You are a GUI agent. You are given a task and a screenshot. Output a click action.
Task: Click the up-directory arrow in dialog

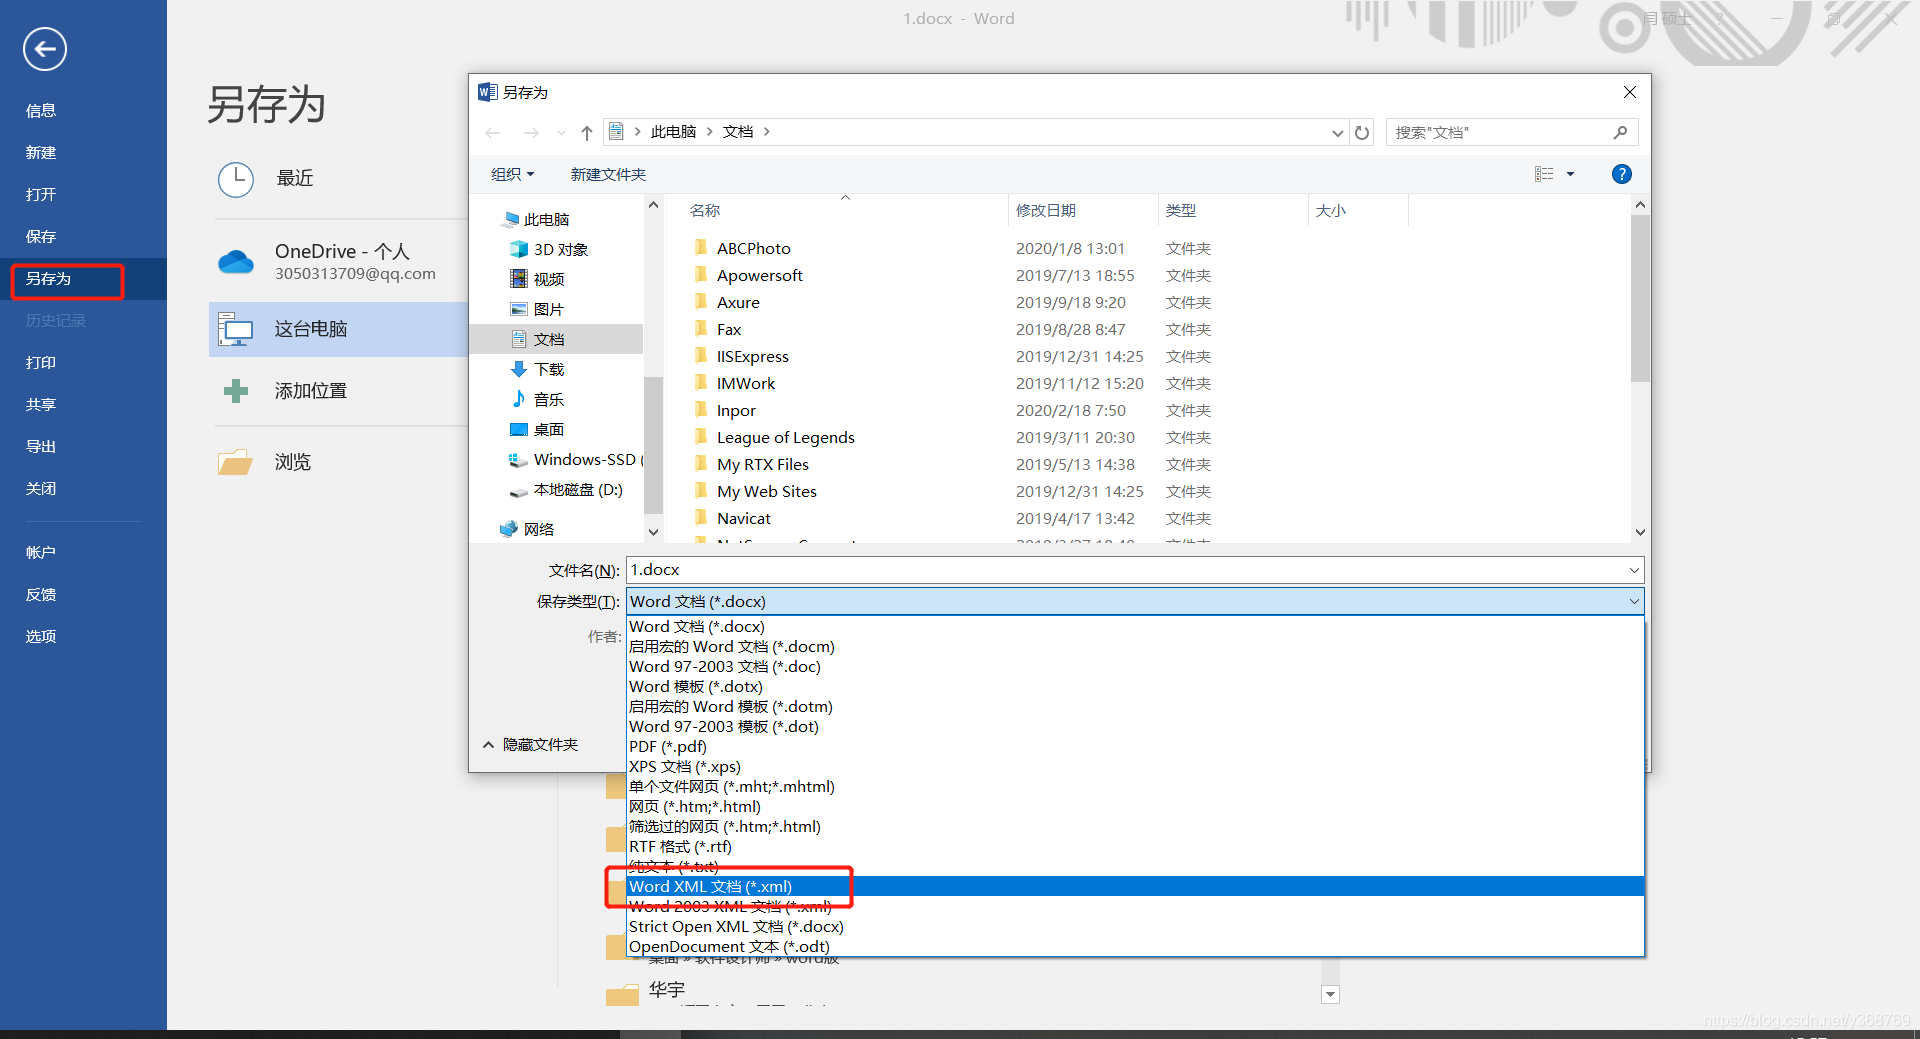click(587, 132)
